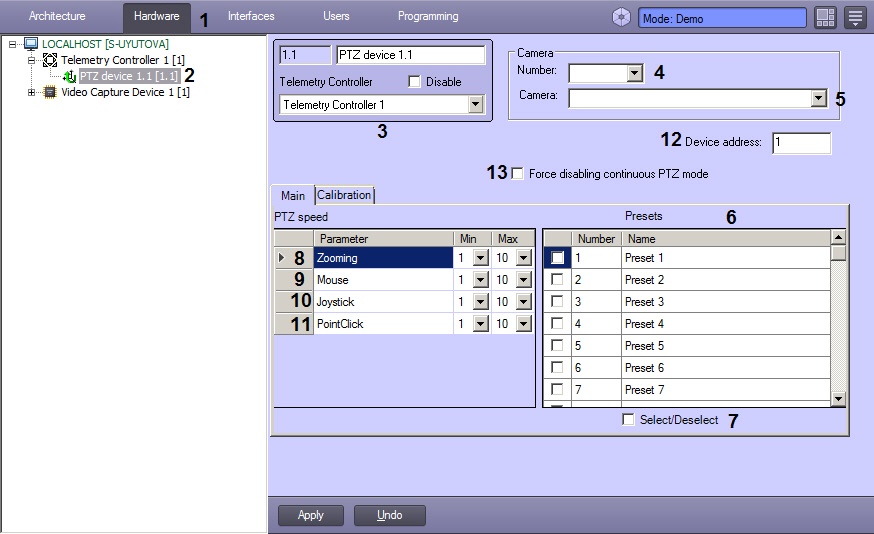Open the PointClick Max speed dropdown
Screen dimensions: 874x534
click(x=523, y=324)
